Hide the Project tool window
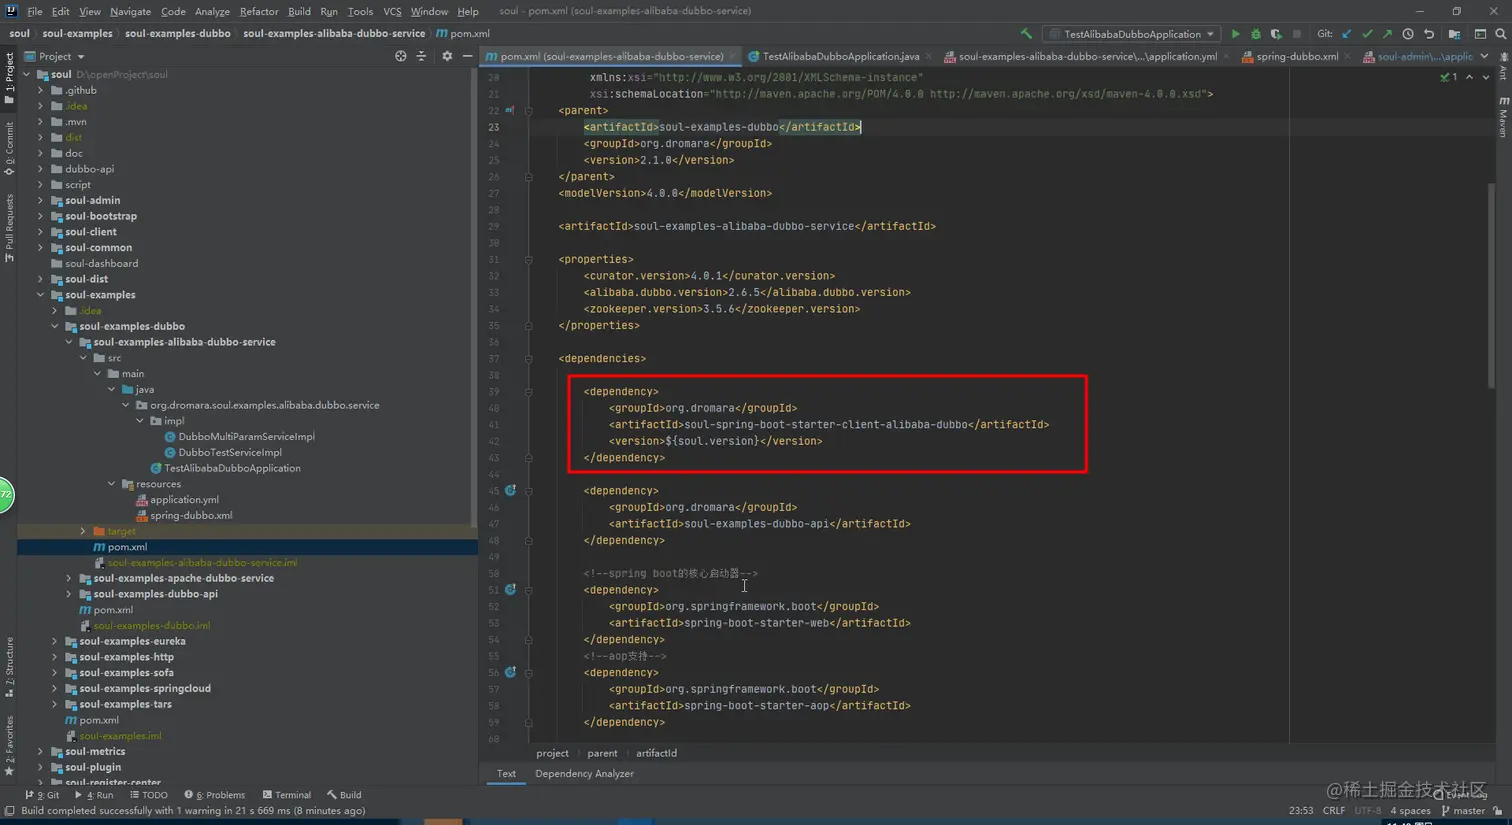 [x=467, y=56]
